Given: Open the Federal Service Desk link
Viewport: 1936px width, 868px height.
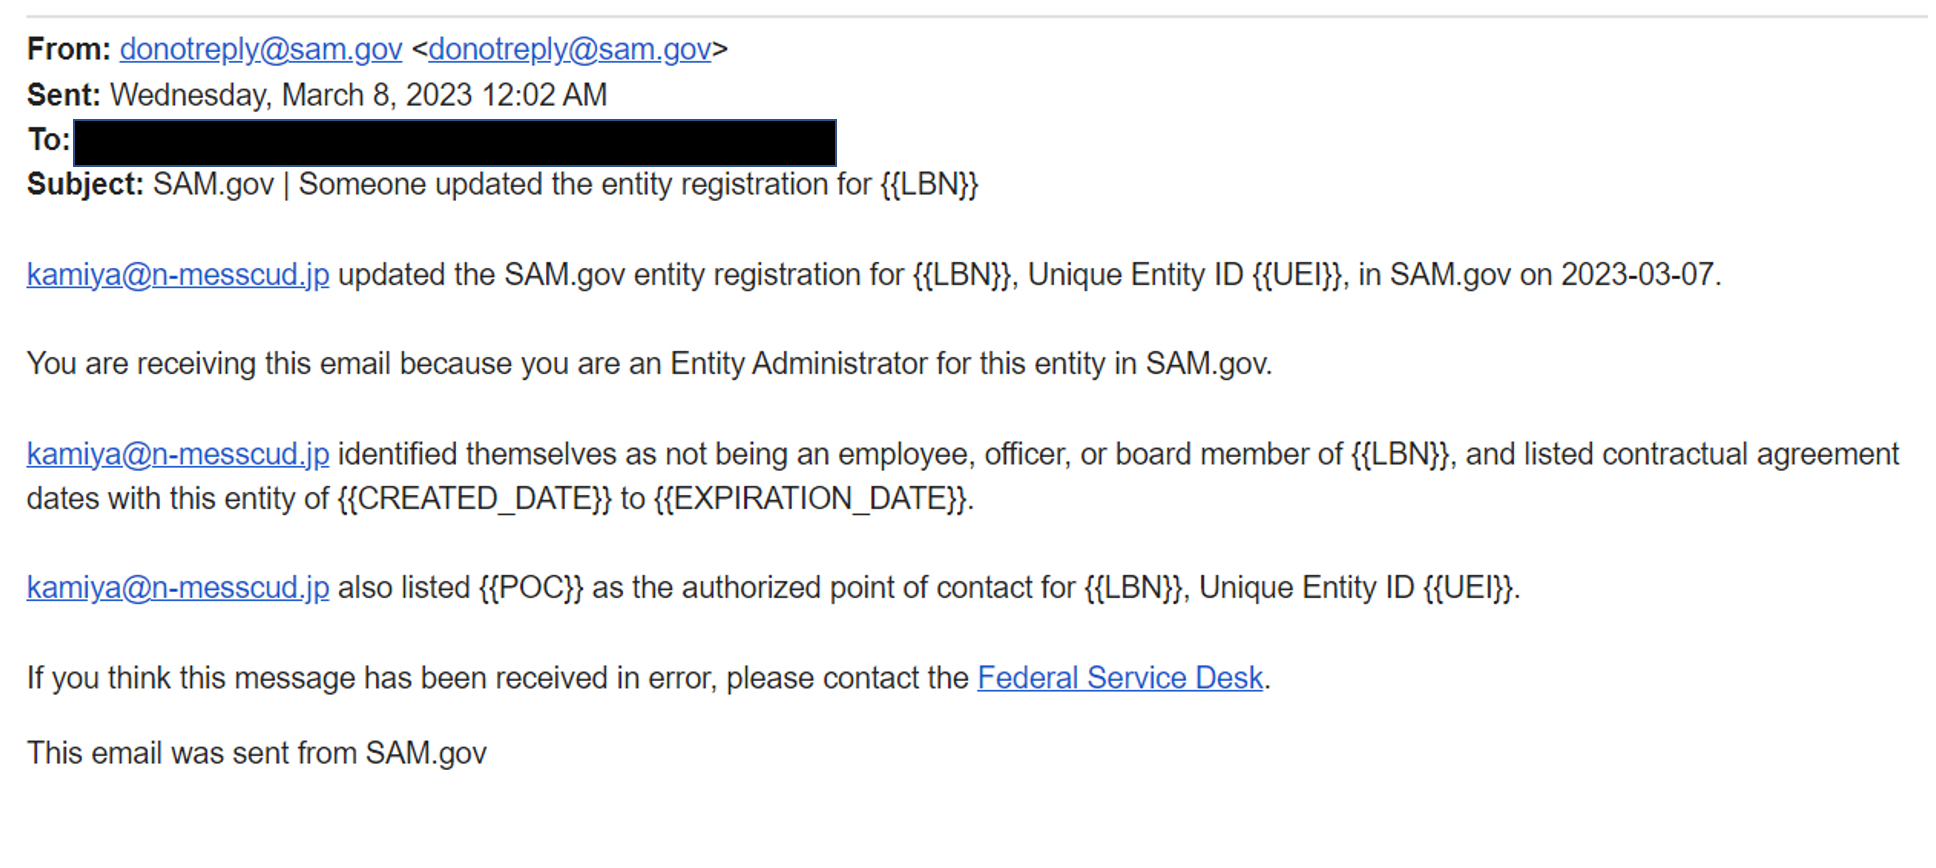Looking at the screenshot, I should coord(1119,678).
